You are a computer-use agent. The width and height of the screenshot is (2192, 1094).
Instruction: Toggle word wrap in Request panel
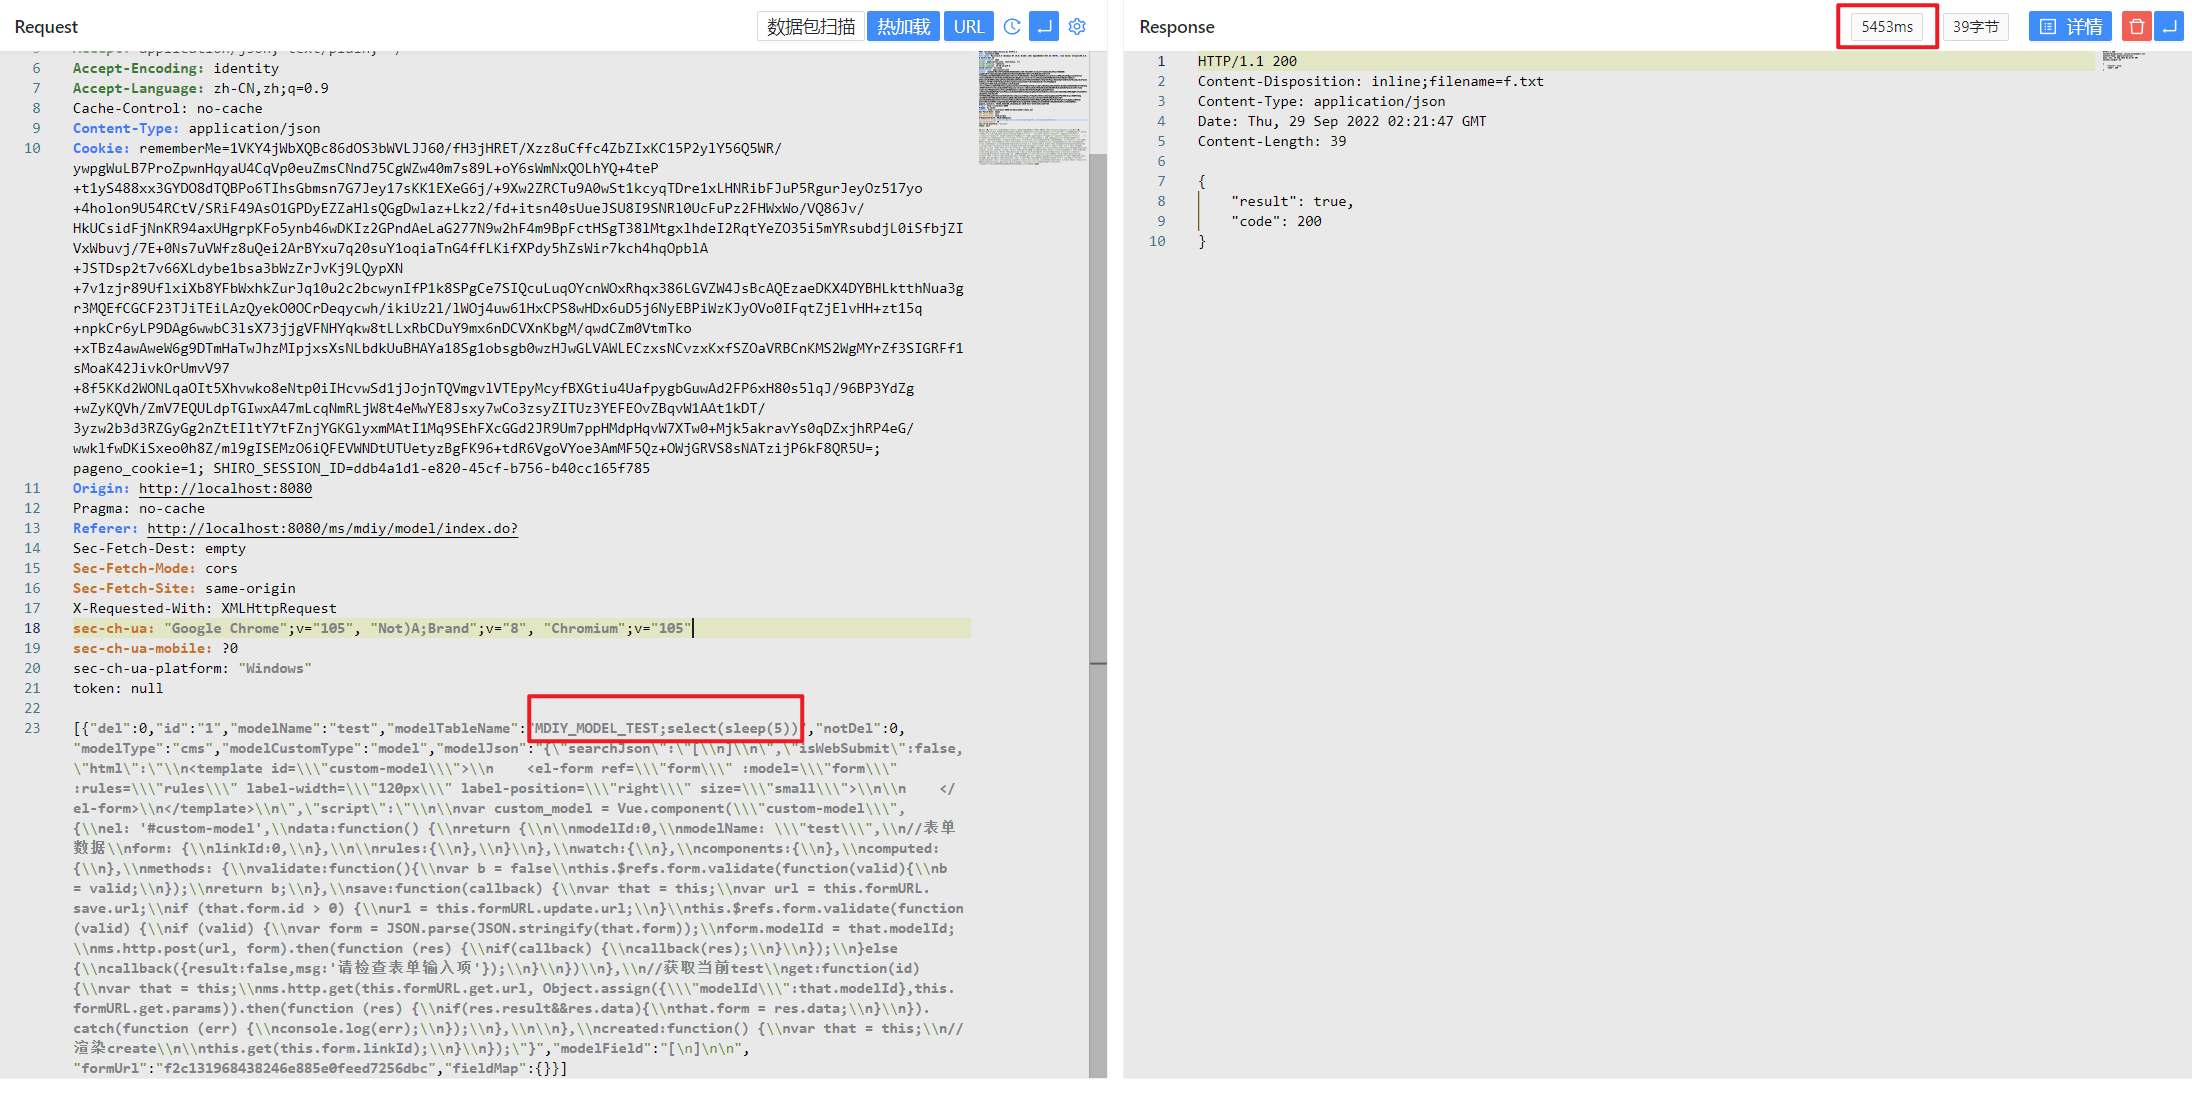pos(1044,27)
